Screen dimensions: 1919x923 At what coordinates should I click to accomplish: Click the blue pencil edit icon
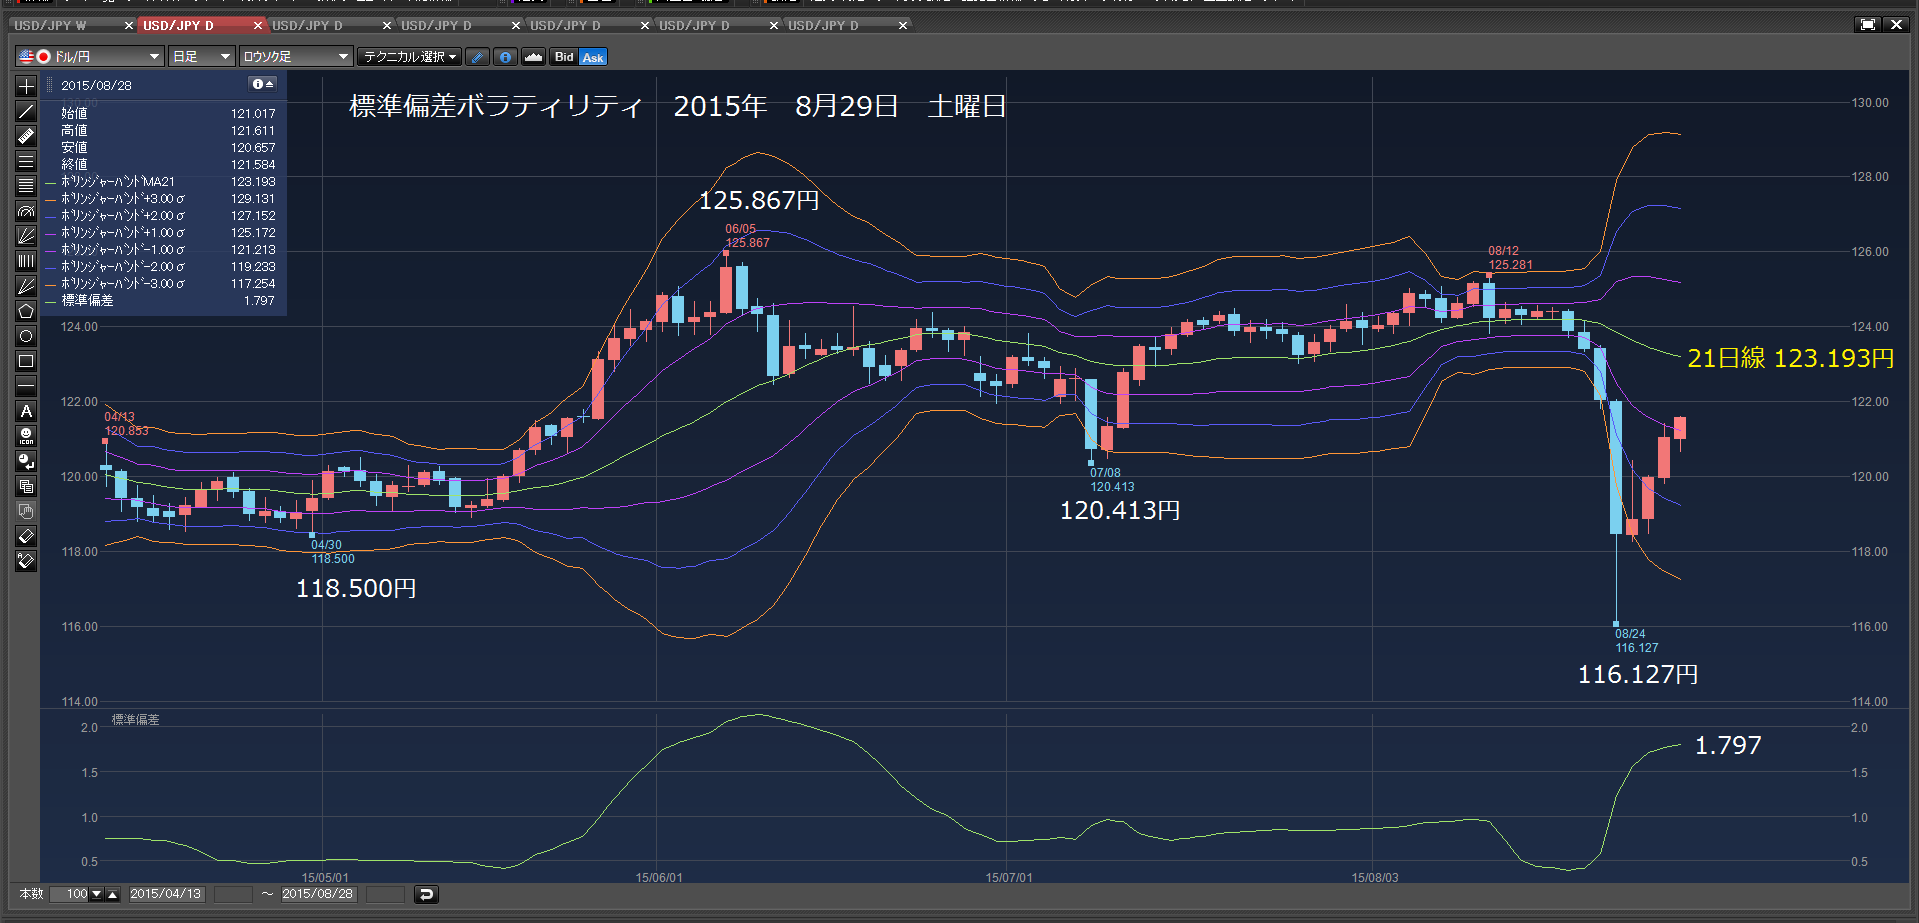point(478,57)
